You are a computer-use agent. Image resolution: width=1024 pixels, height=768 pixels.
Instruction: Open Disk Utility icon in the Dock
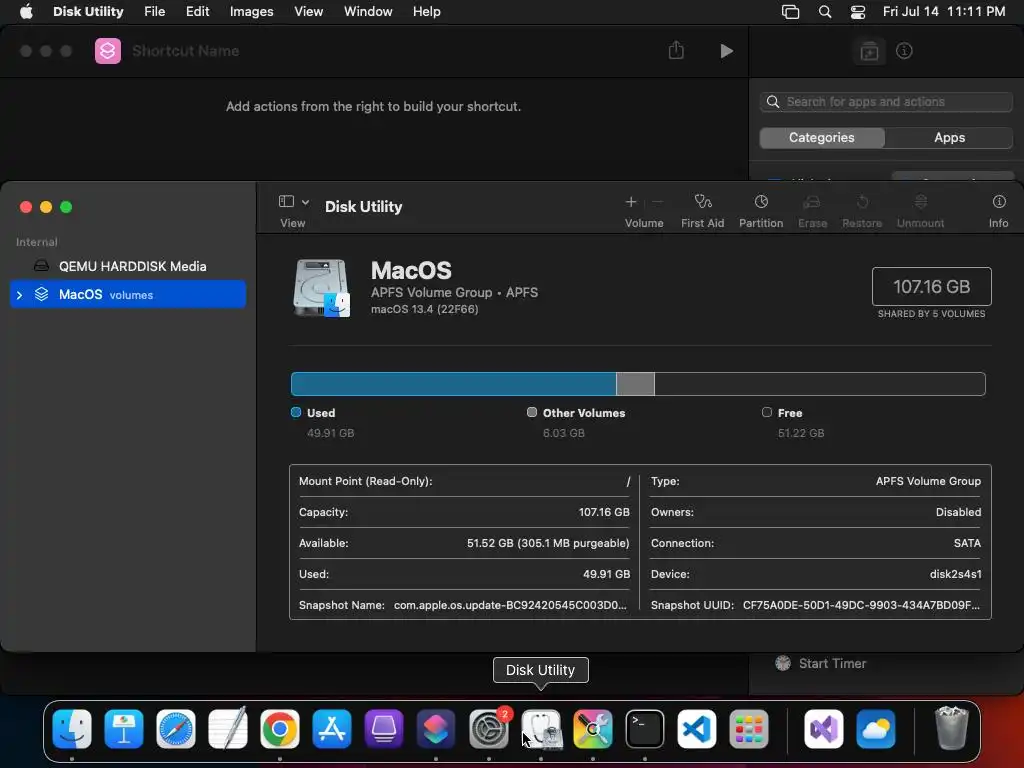coord(541,729)
